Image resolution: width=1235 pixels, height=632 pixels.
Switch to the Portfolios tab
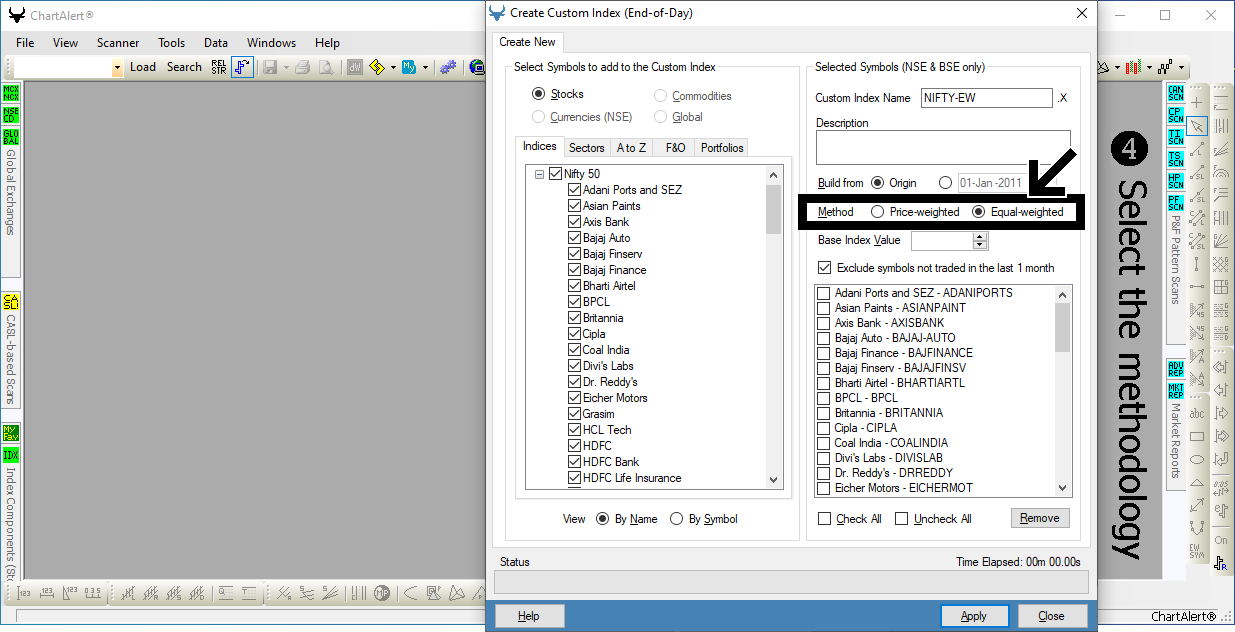pyautogui.click(x=722, y=148)
